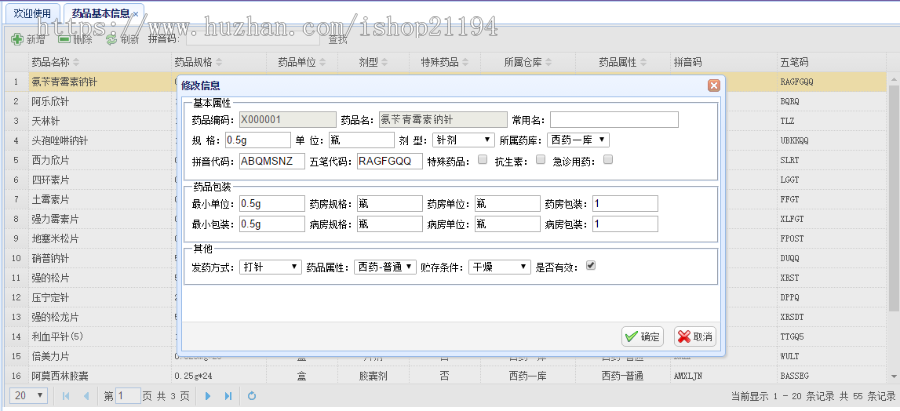The image size is (900, 411).
Task: Click the Delete minus icon in toolbar
Action: [64, 40]
